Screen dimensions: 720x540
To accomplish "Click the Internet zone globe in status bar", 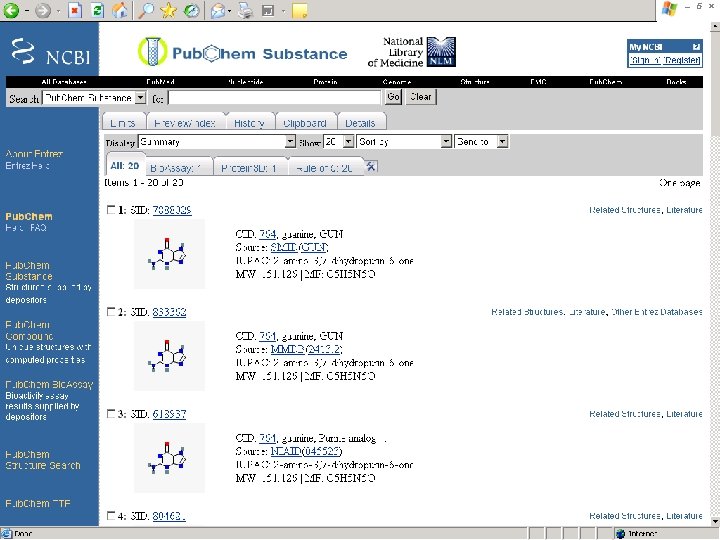I will click(x=620, y=534).
